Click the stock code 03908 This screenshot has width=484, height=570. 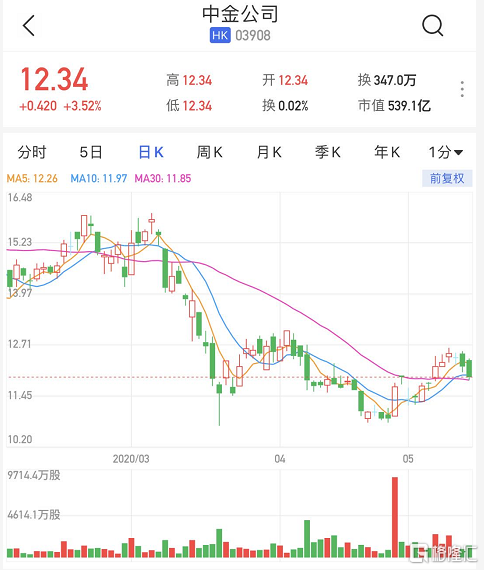pyautogui.click(x=253, y=36)
